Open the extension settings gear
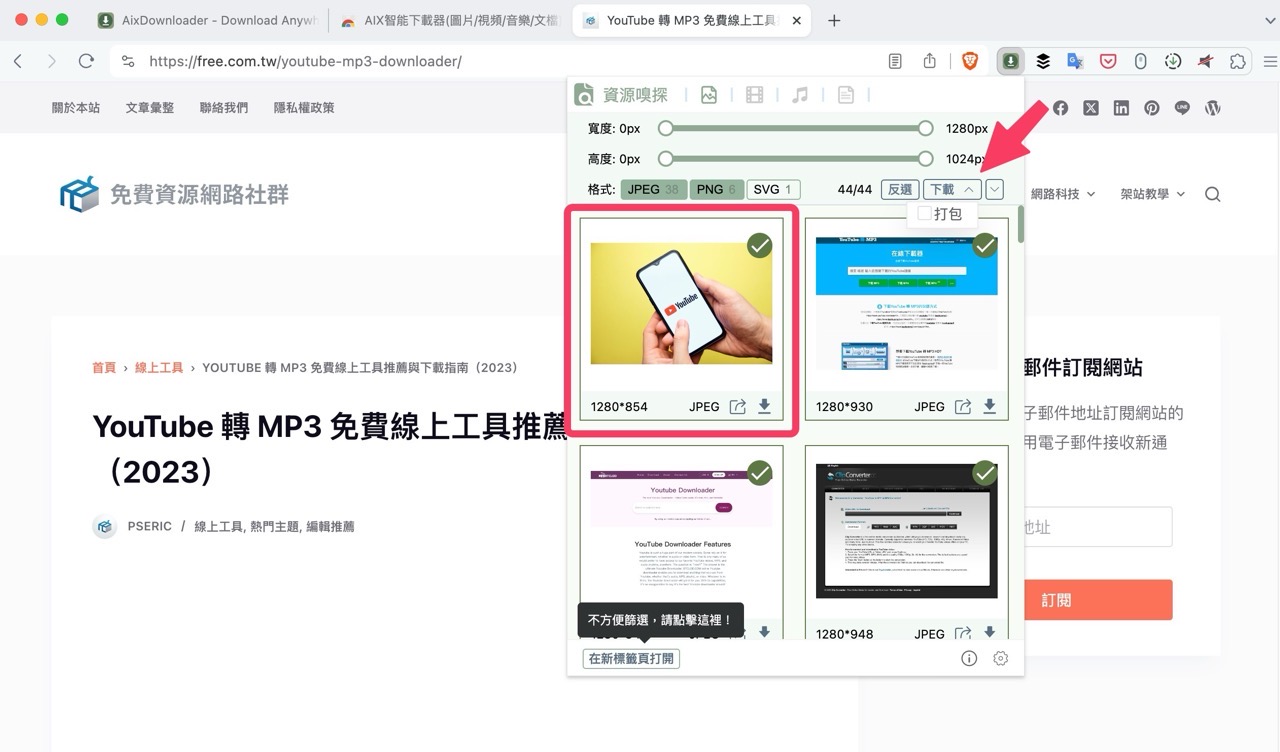This screenshot has height=752, width=1280. pyautogui.click(x=1000, y=658)
